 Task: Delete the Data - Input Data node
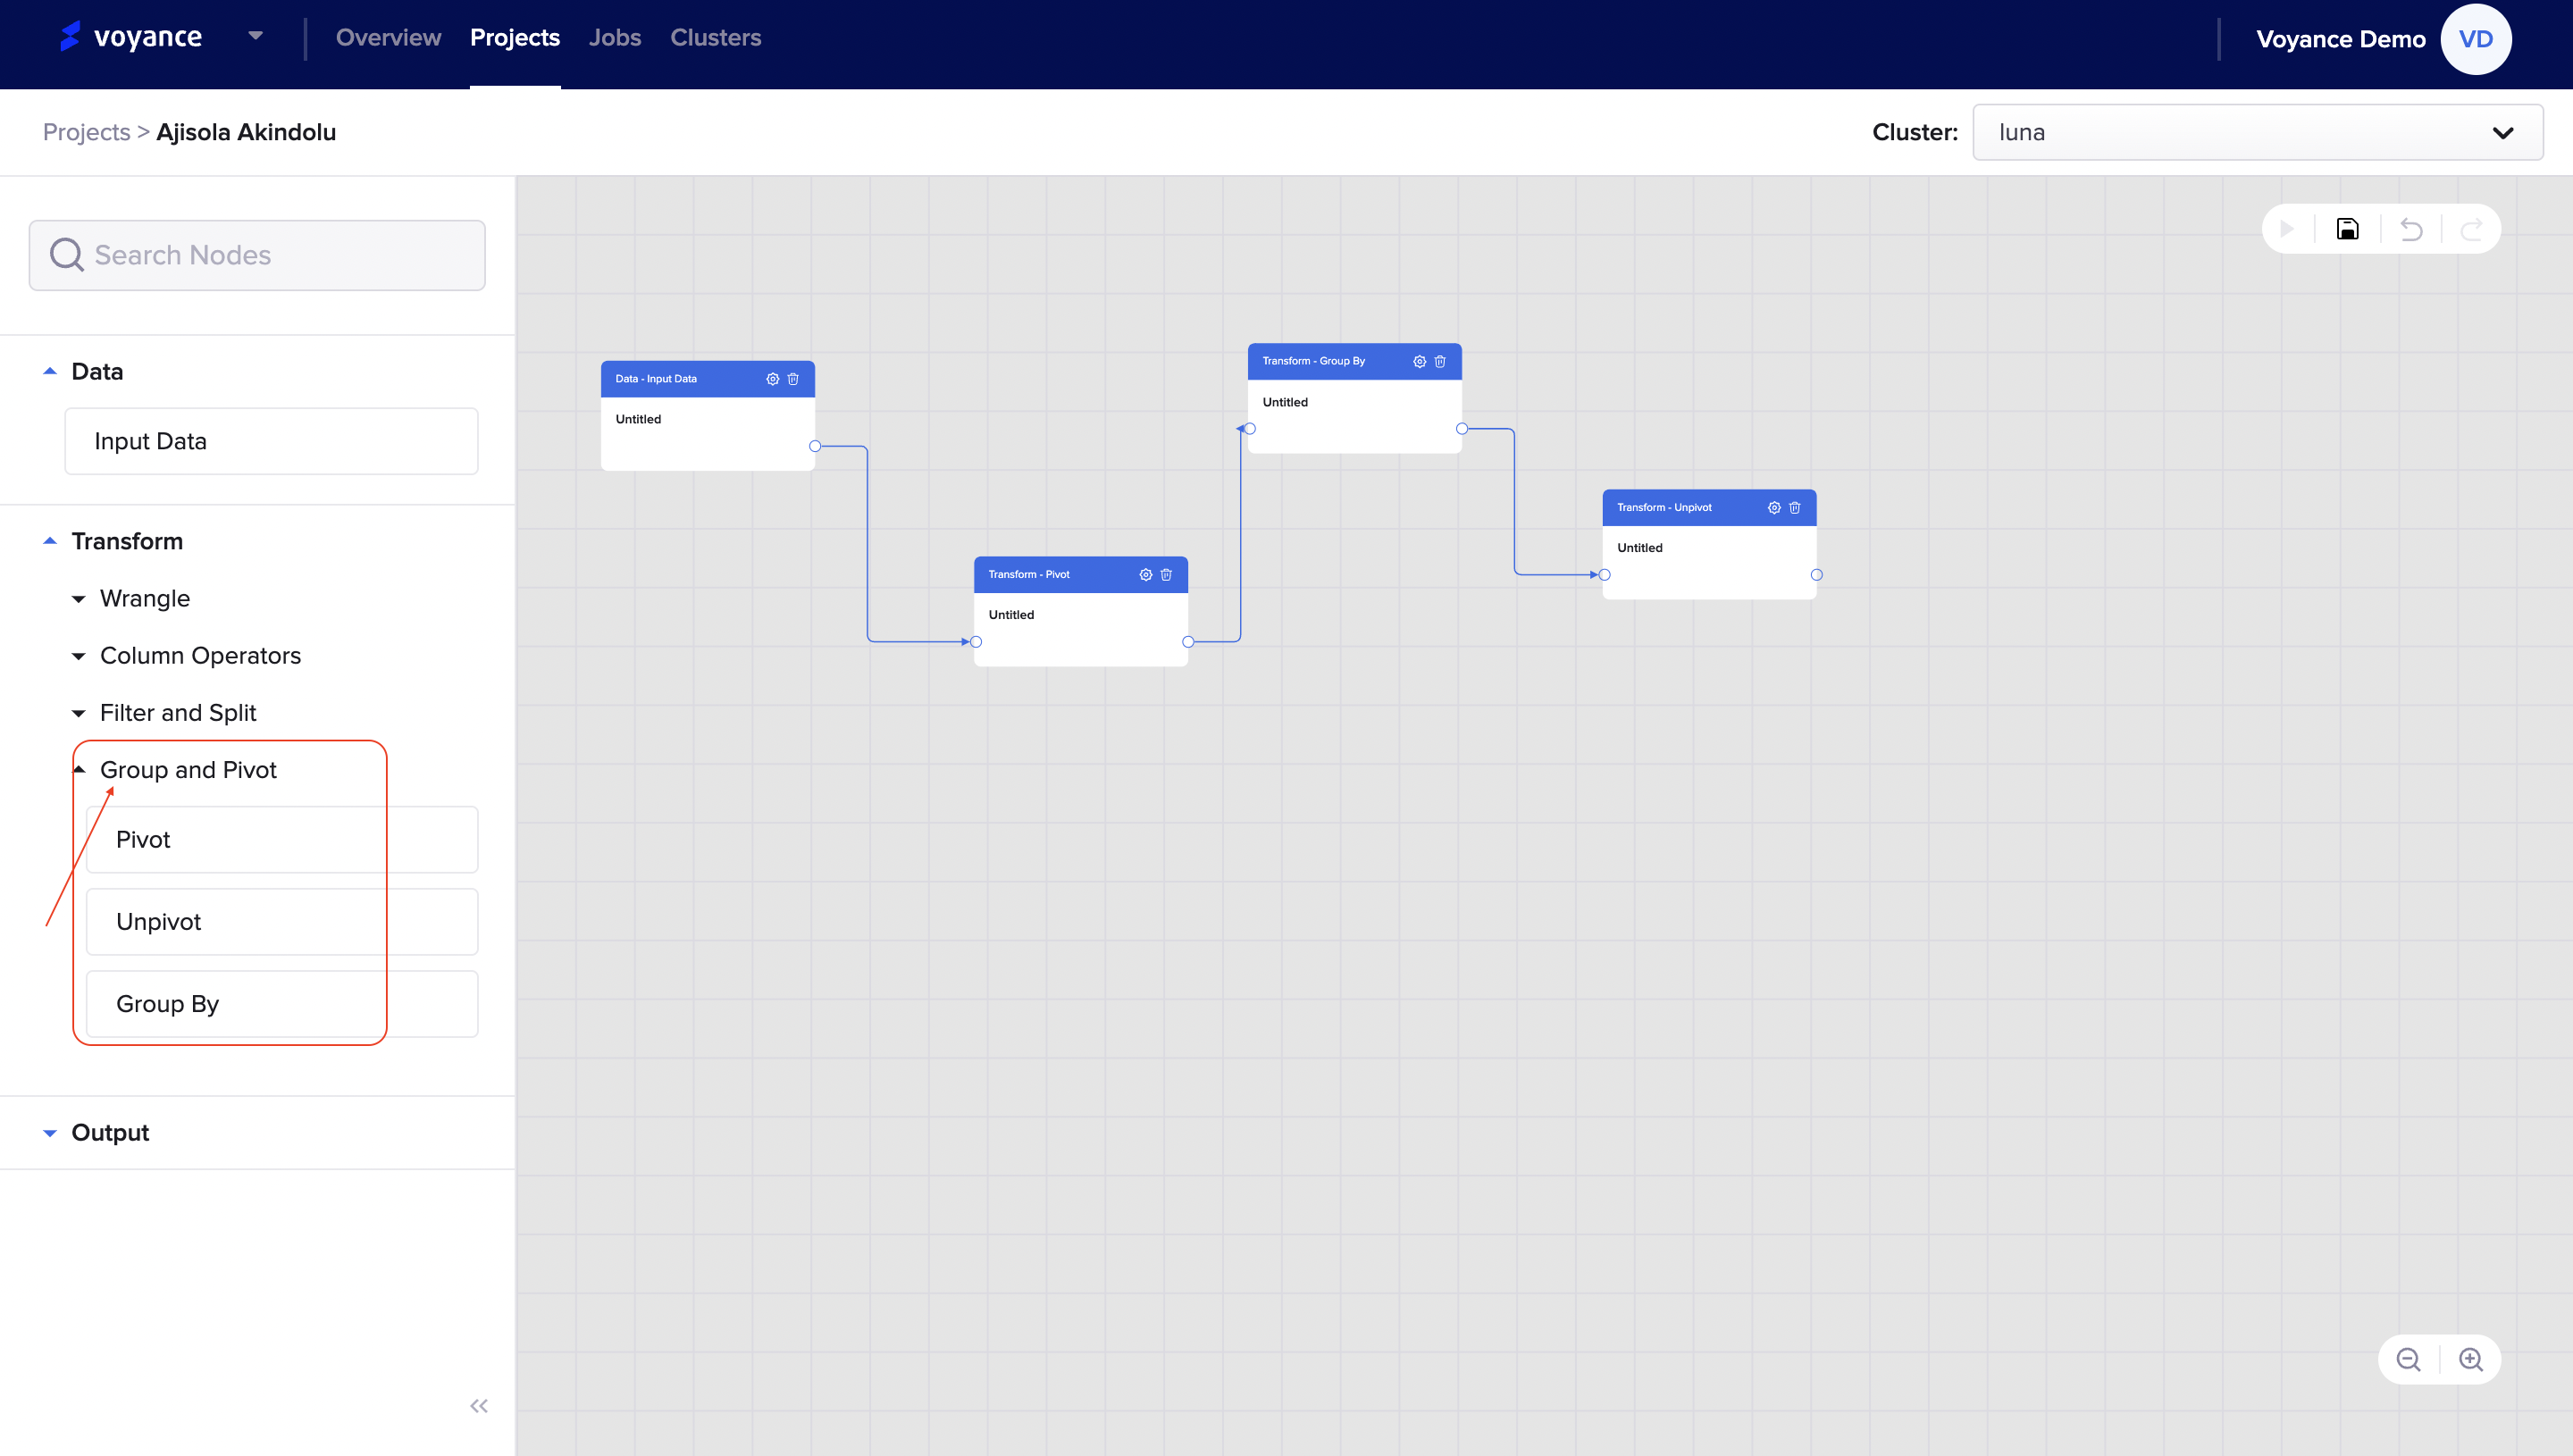793,379
